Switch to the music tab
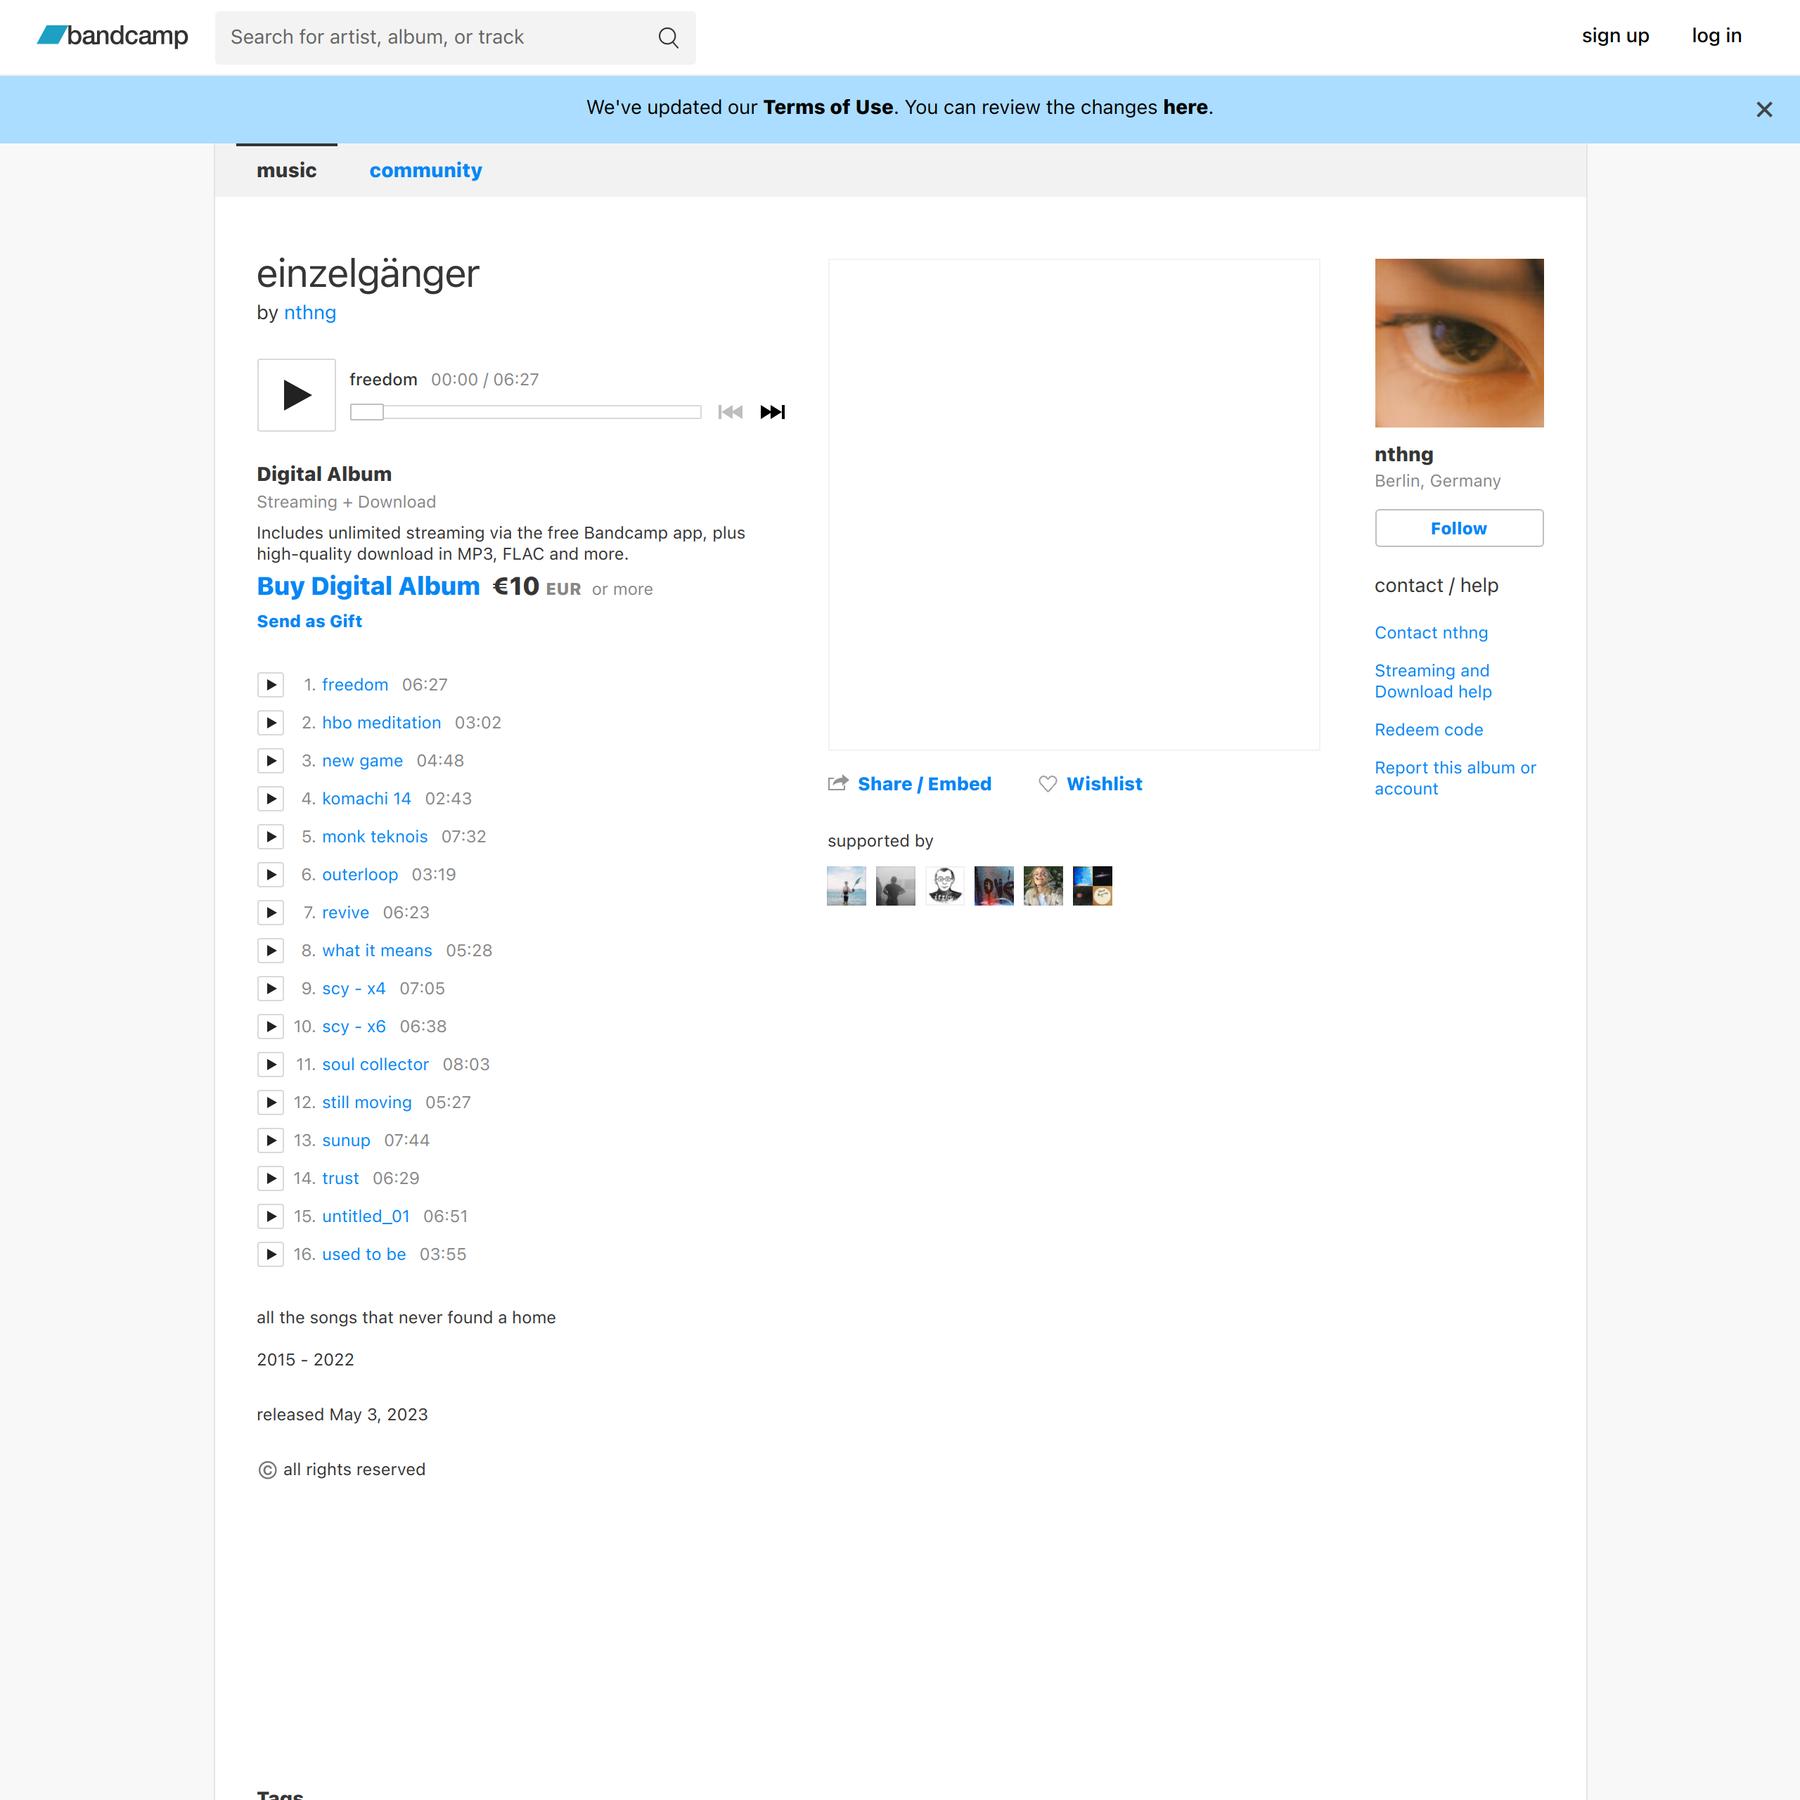Viewport: 1800px width, 1800px height. click(286, 171)
